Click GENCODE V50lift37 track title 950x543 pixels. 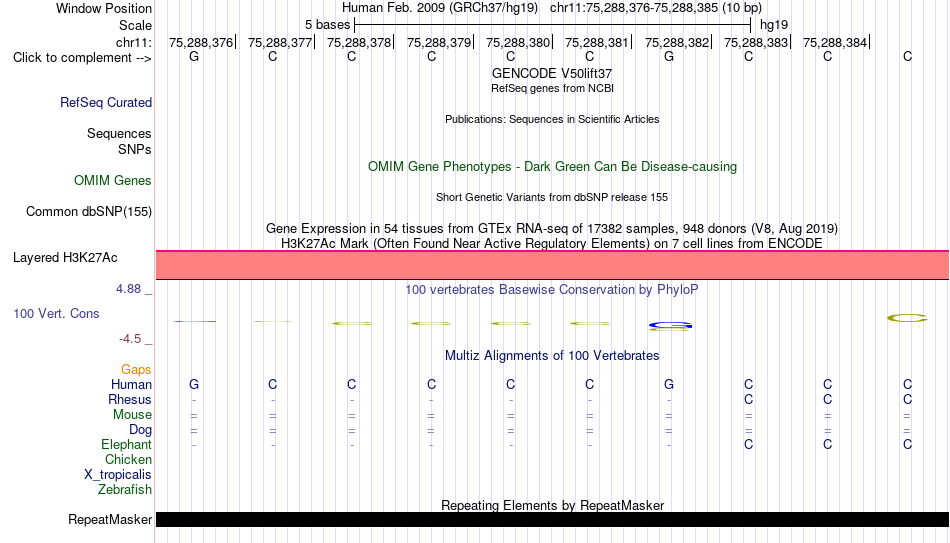[x=552, y=73]
